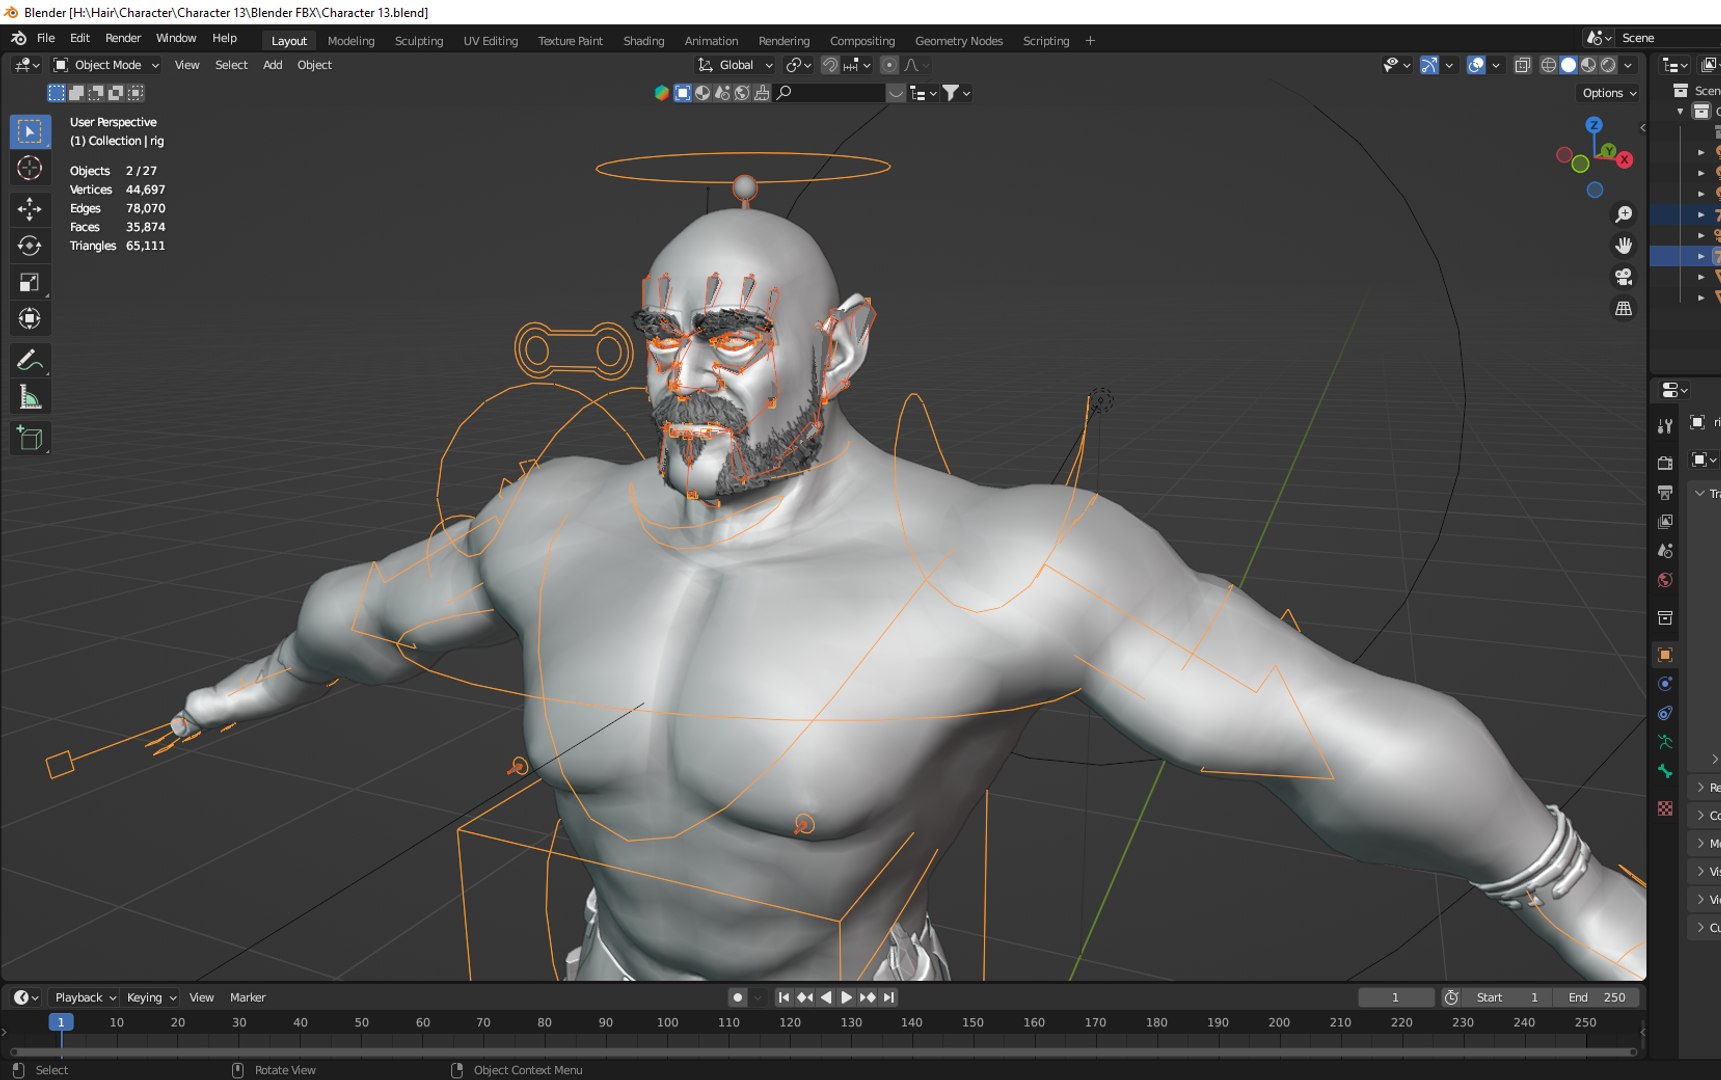The width and height of the screenshot is (1721, 1080).
Task: Click the Z axis on navigation gizmo
Action: click(1594, 125)
